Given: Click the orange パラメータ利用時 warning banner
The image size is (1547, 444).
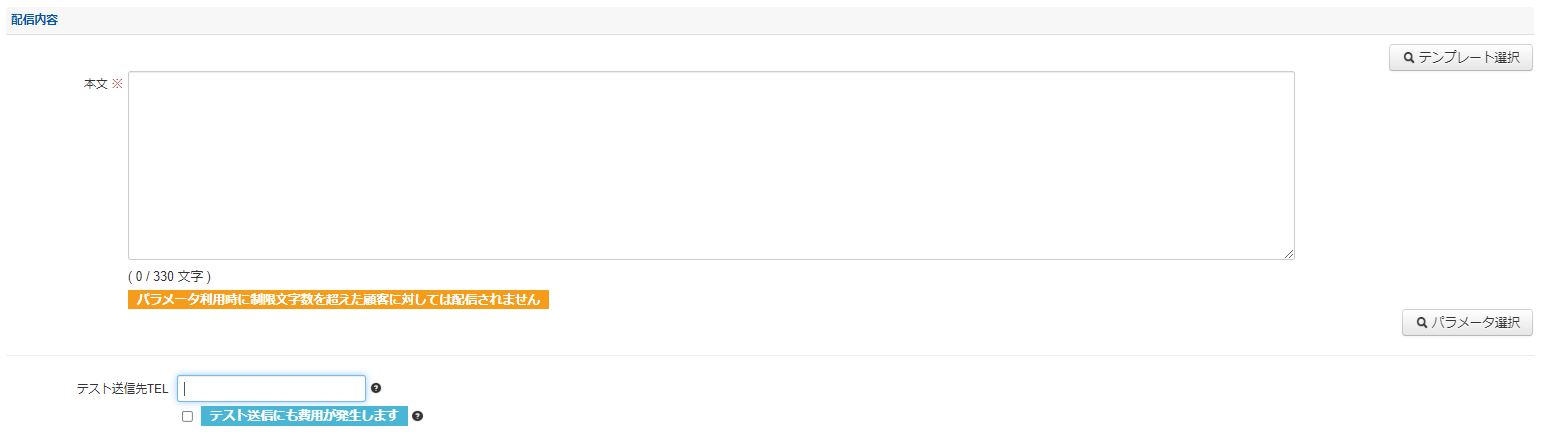Looking at the screenshot, I should (338, 300).
